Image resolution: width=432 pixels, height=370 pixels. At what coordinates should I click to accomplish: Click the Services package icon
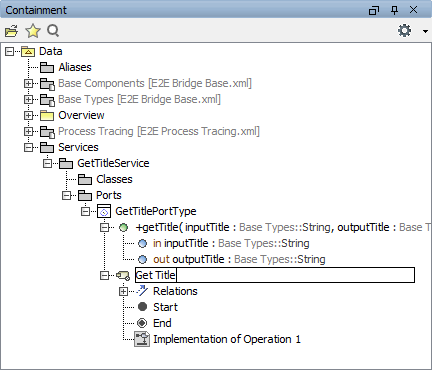tap(47, 147)
